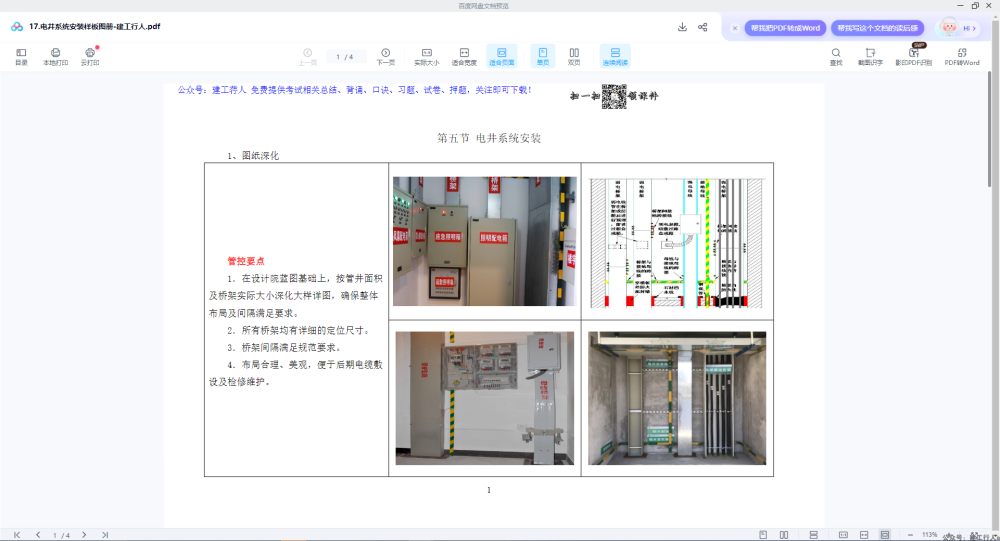Image resolution: width=1000 pixels, height=541 pixels.
Task: Select 适合宽度 fit width view
Action: point(464,56)
